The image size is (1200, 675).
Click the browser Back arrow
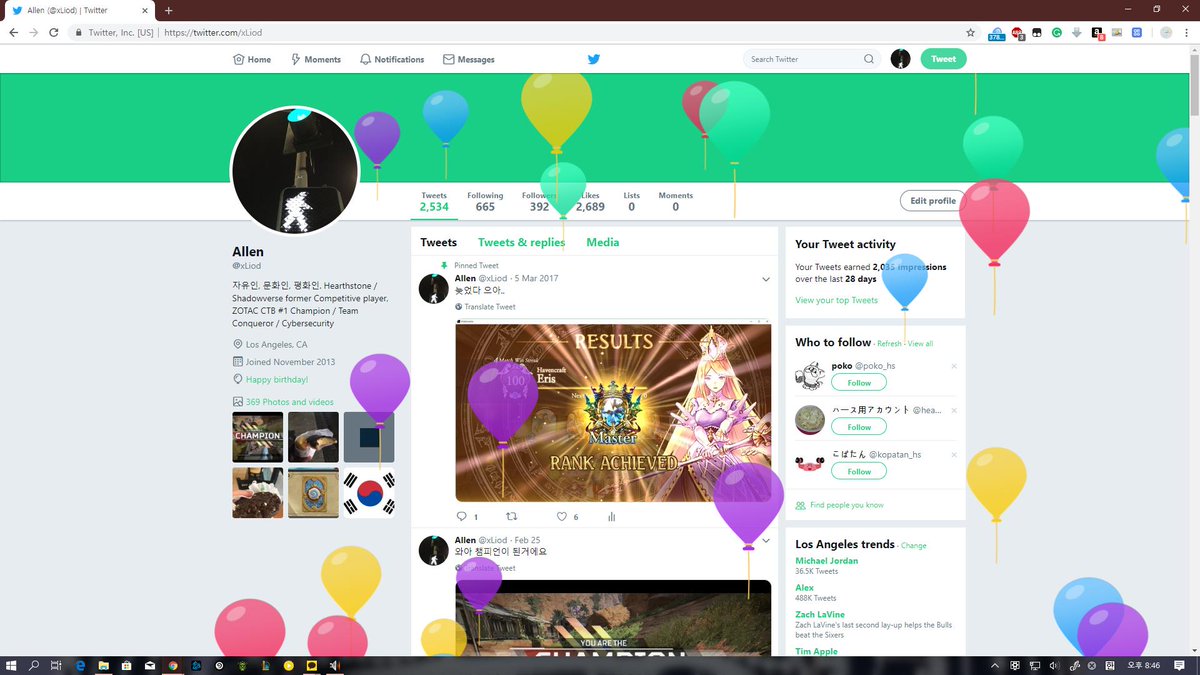[x=13, y=32]
